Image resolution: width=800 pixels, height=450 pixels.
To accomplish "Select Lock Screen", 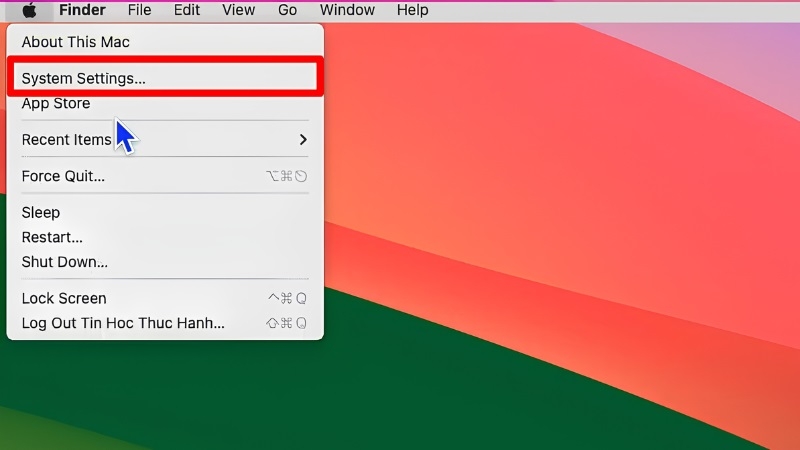I will click(x=165, y=298).
